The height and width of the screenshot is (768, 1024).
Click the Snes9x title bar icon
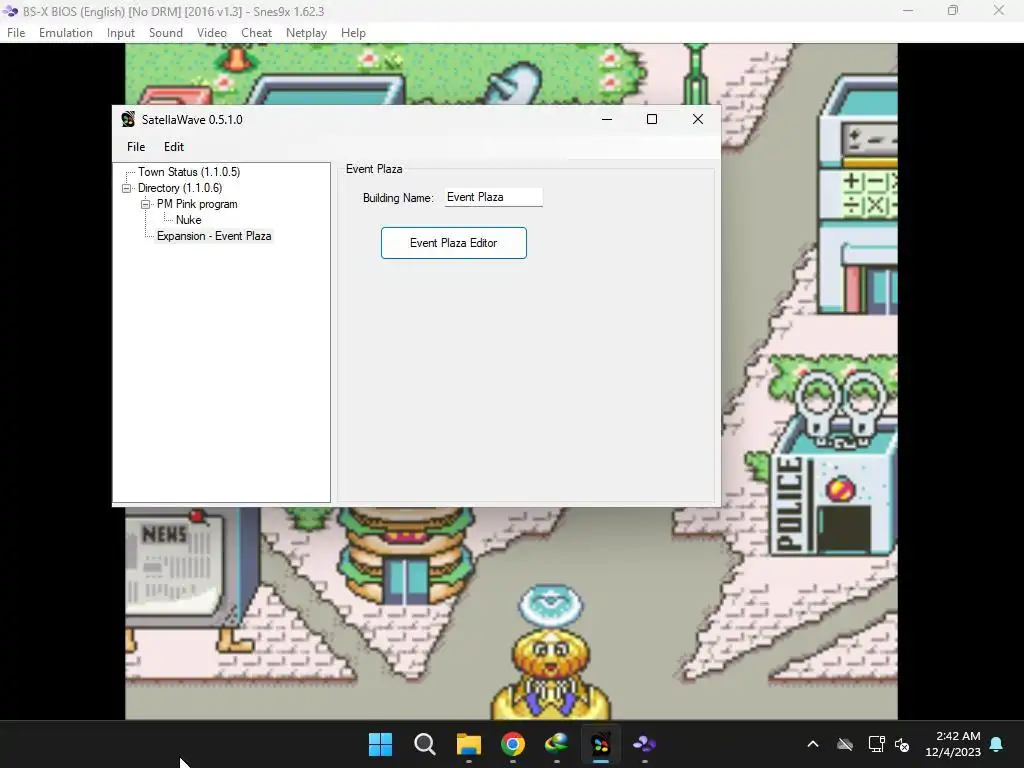click(10, 11)
